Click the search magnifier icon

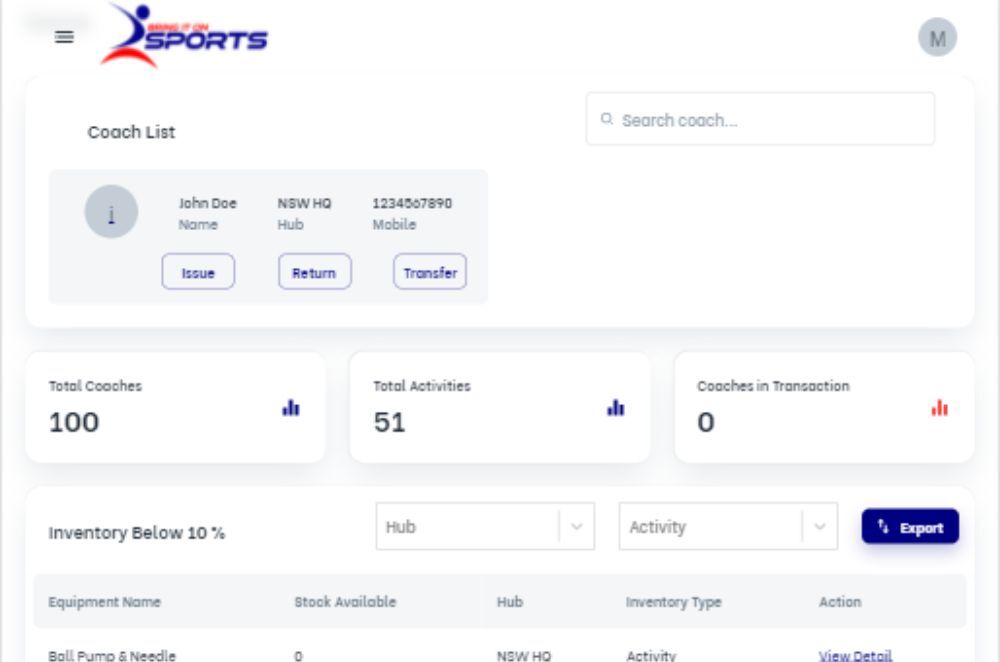(606, 118)
